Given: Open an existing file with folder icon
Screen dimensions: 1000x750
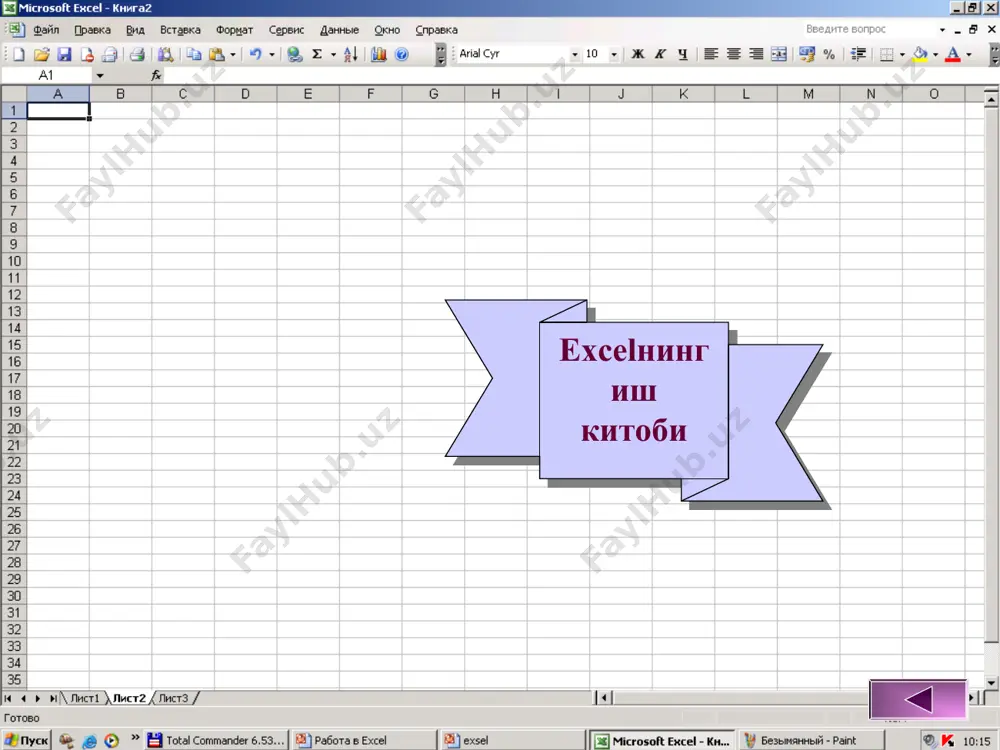Looking at the screenshot, I should (41, 54).
